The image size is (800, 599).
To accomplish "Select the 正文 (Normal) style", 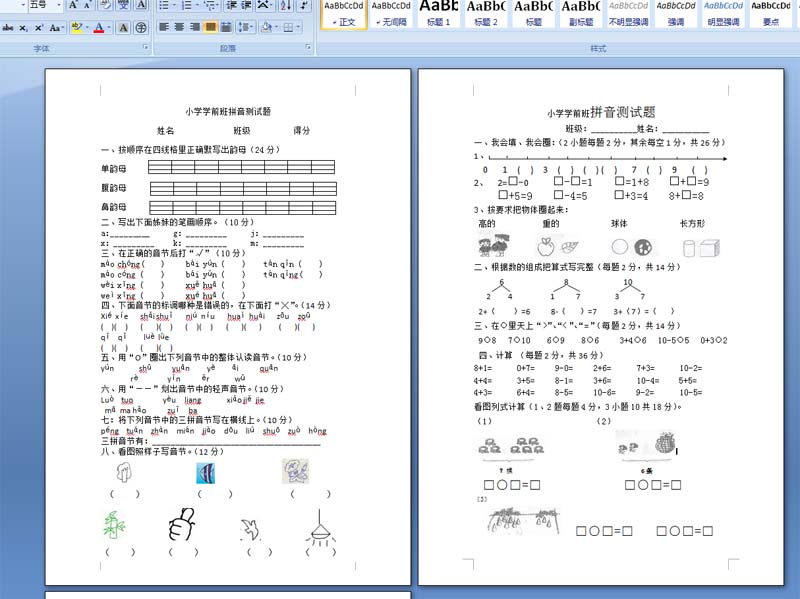I will [x=344, y=14].
